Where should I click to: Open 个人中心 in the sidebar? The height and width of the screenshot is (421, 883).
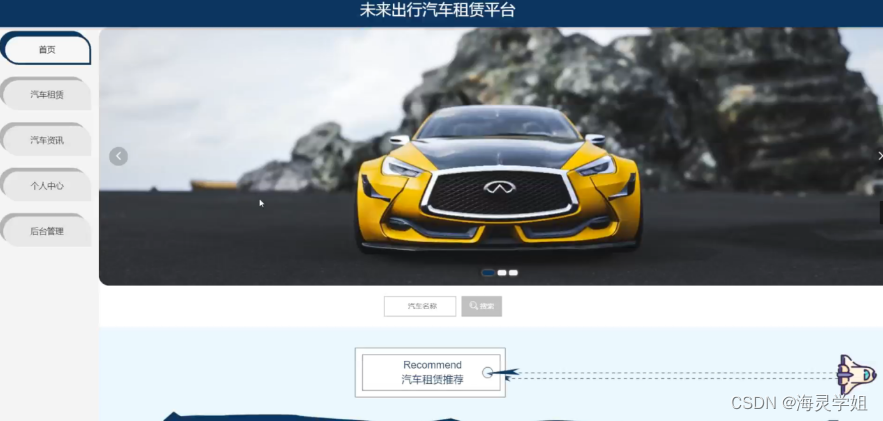pyautogui.click(x=46, y=186)
